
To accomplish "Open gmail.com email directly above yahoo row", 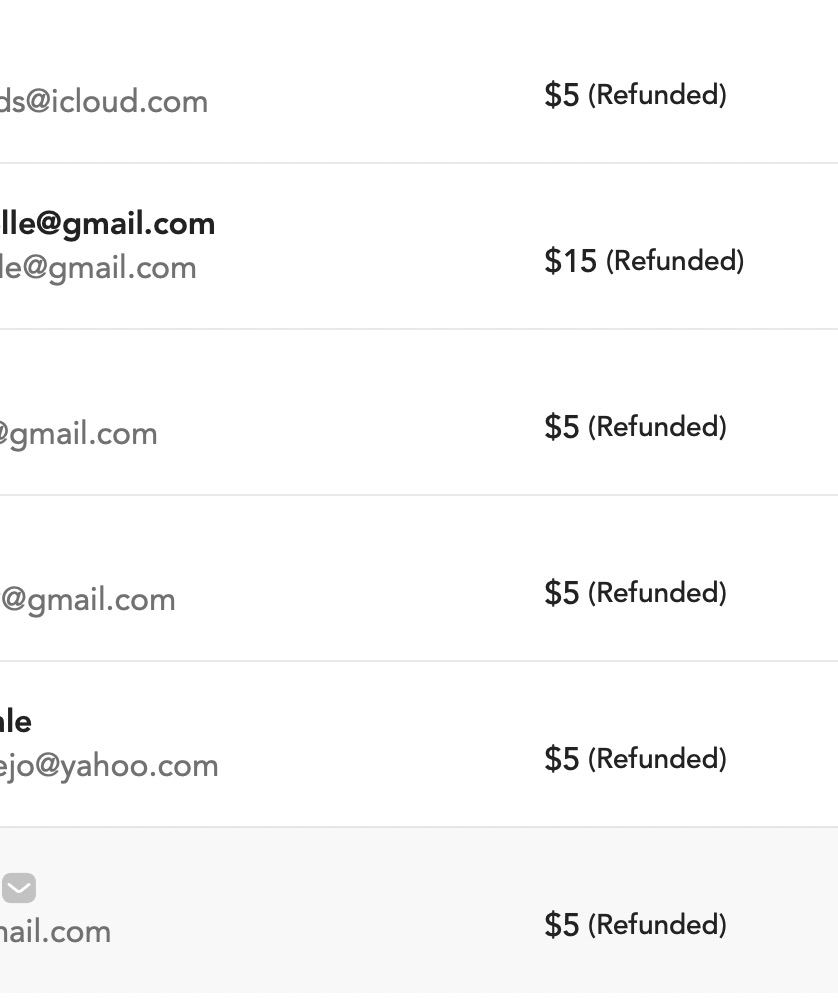I will (x=88, y=600).
